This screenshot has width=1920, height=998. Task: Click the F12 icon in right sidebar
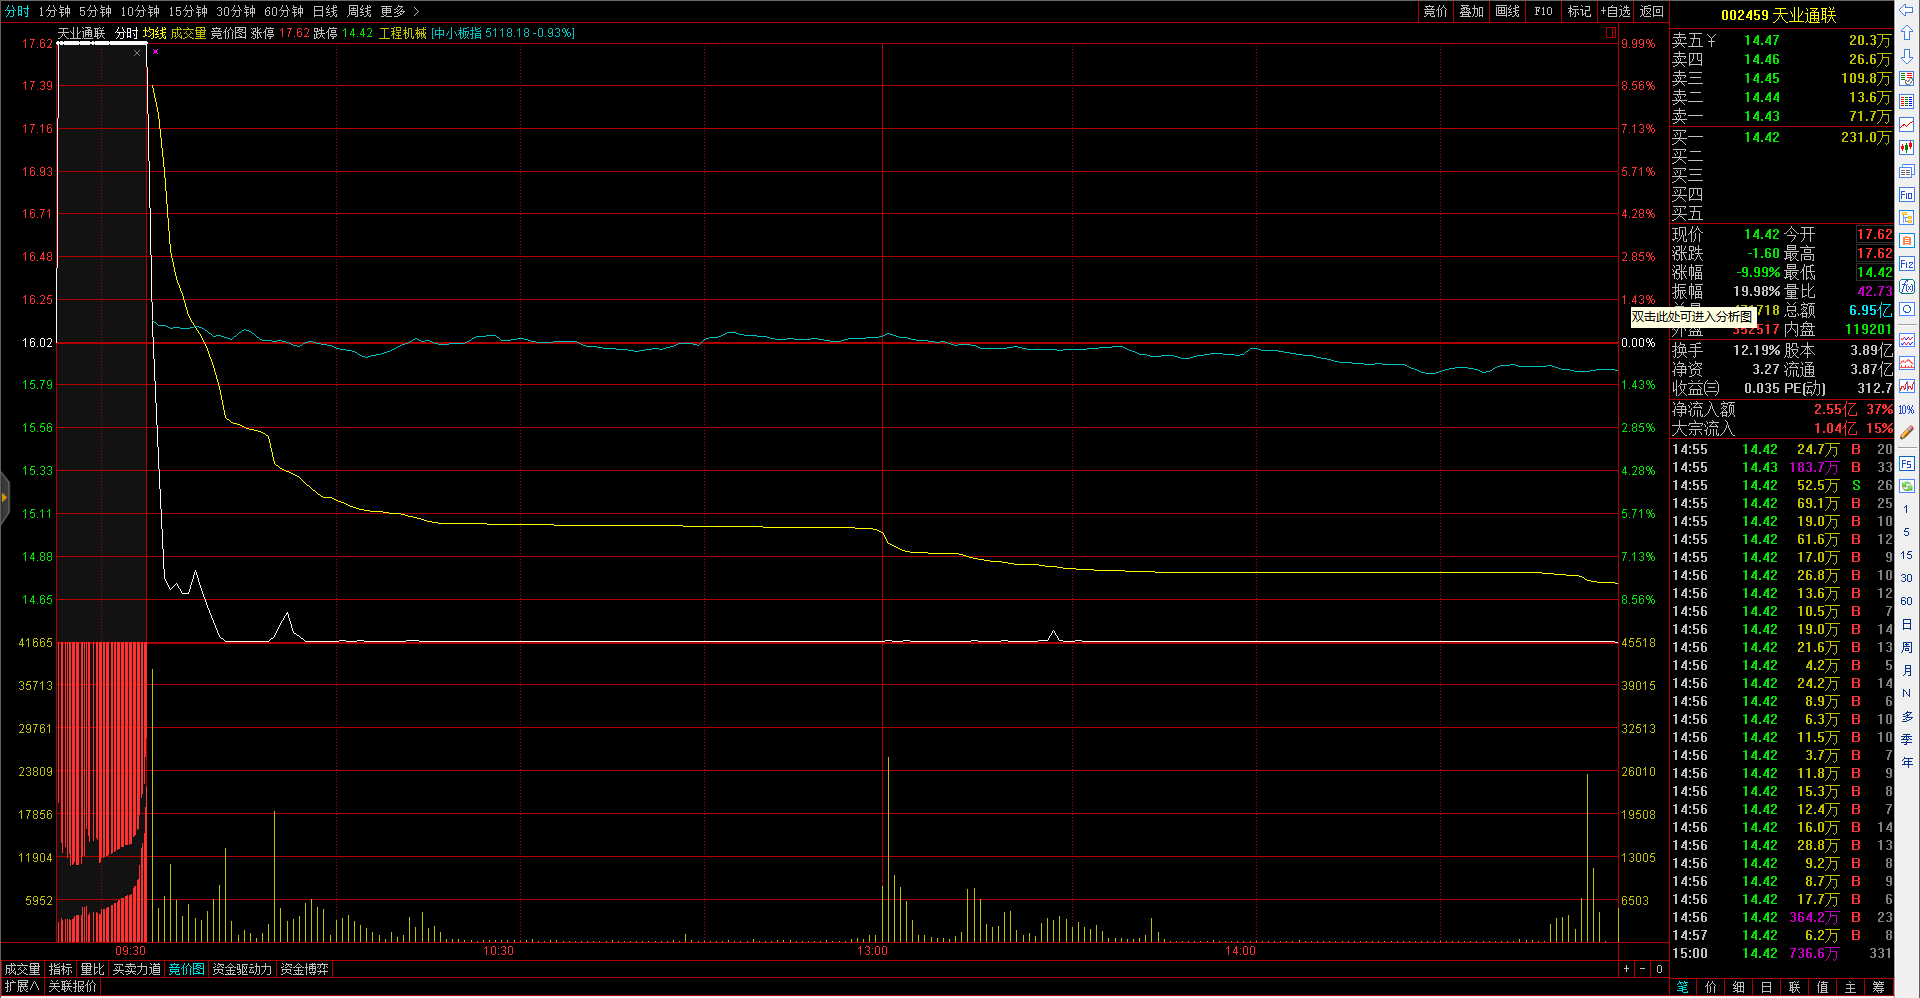1906,264
